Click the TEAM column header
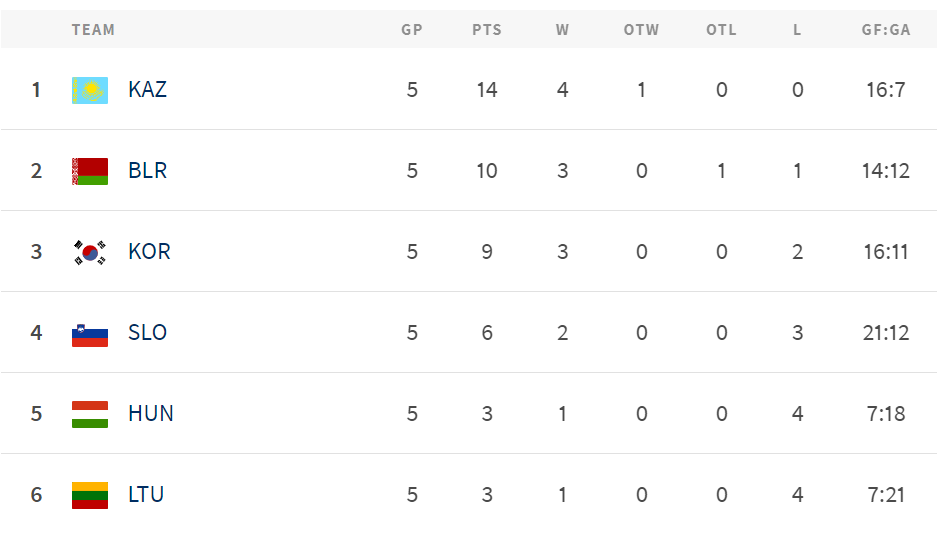The width and height of the screenshot is (941, 533). pyautogui.click(x=93, y=29)
